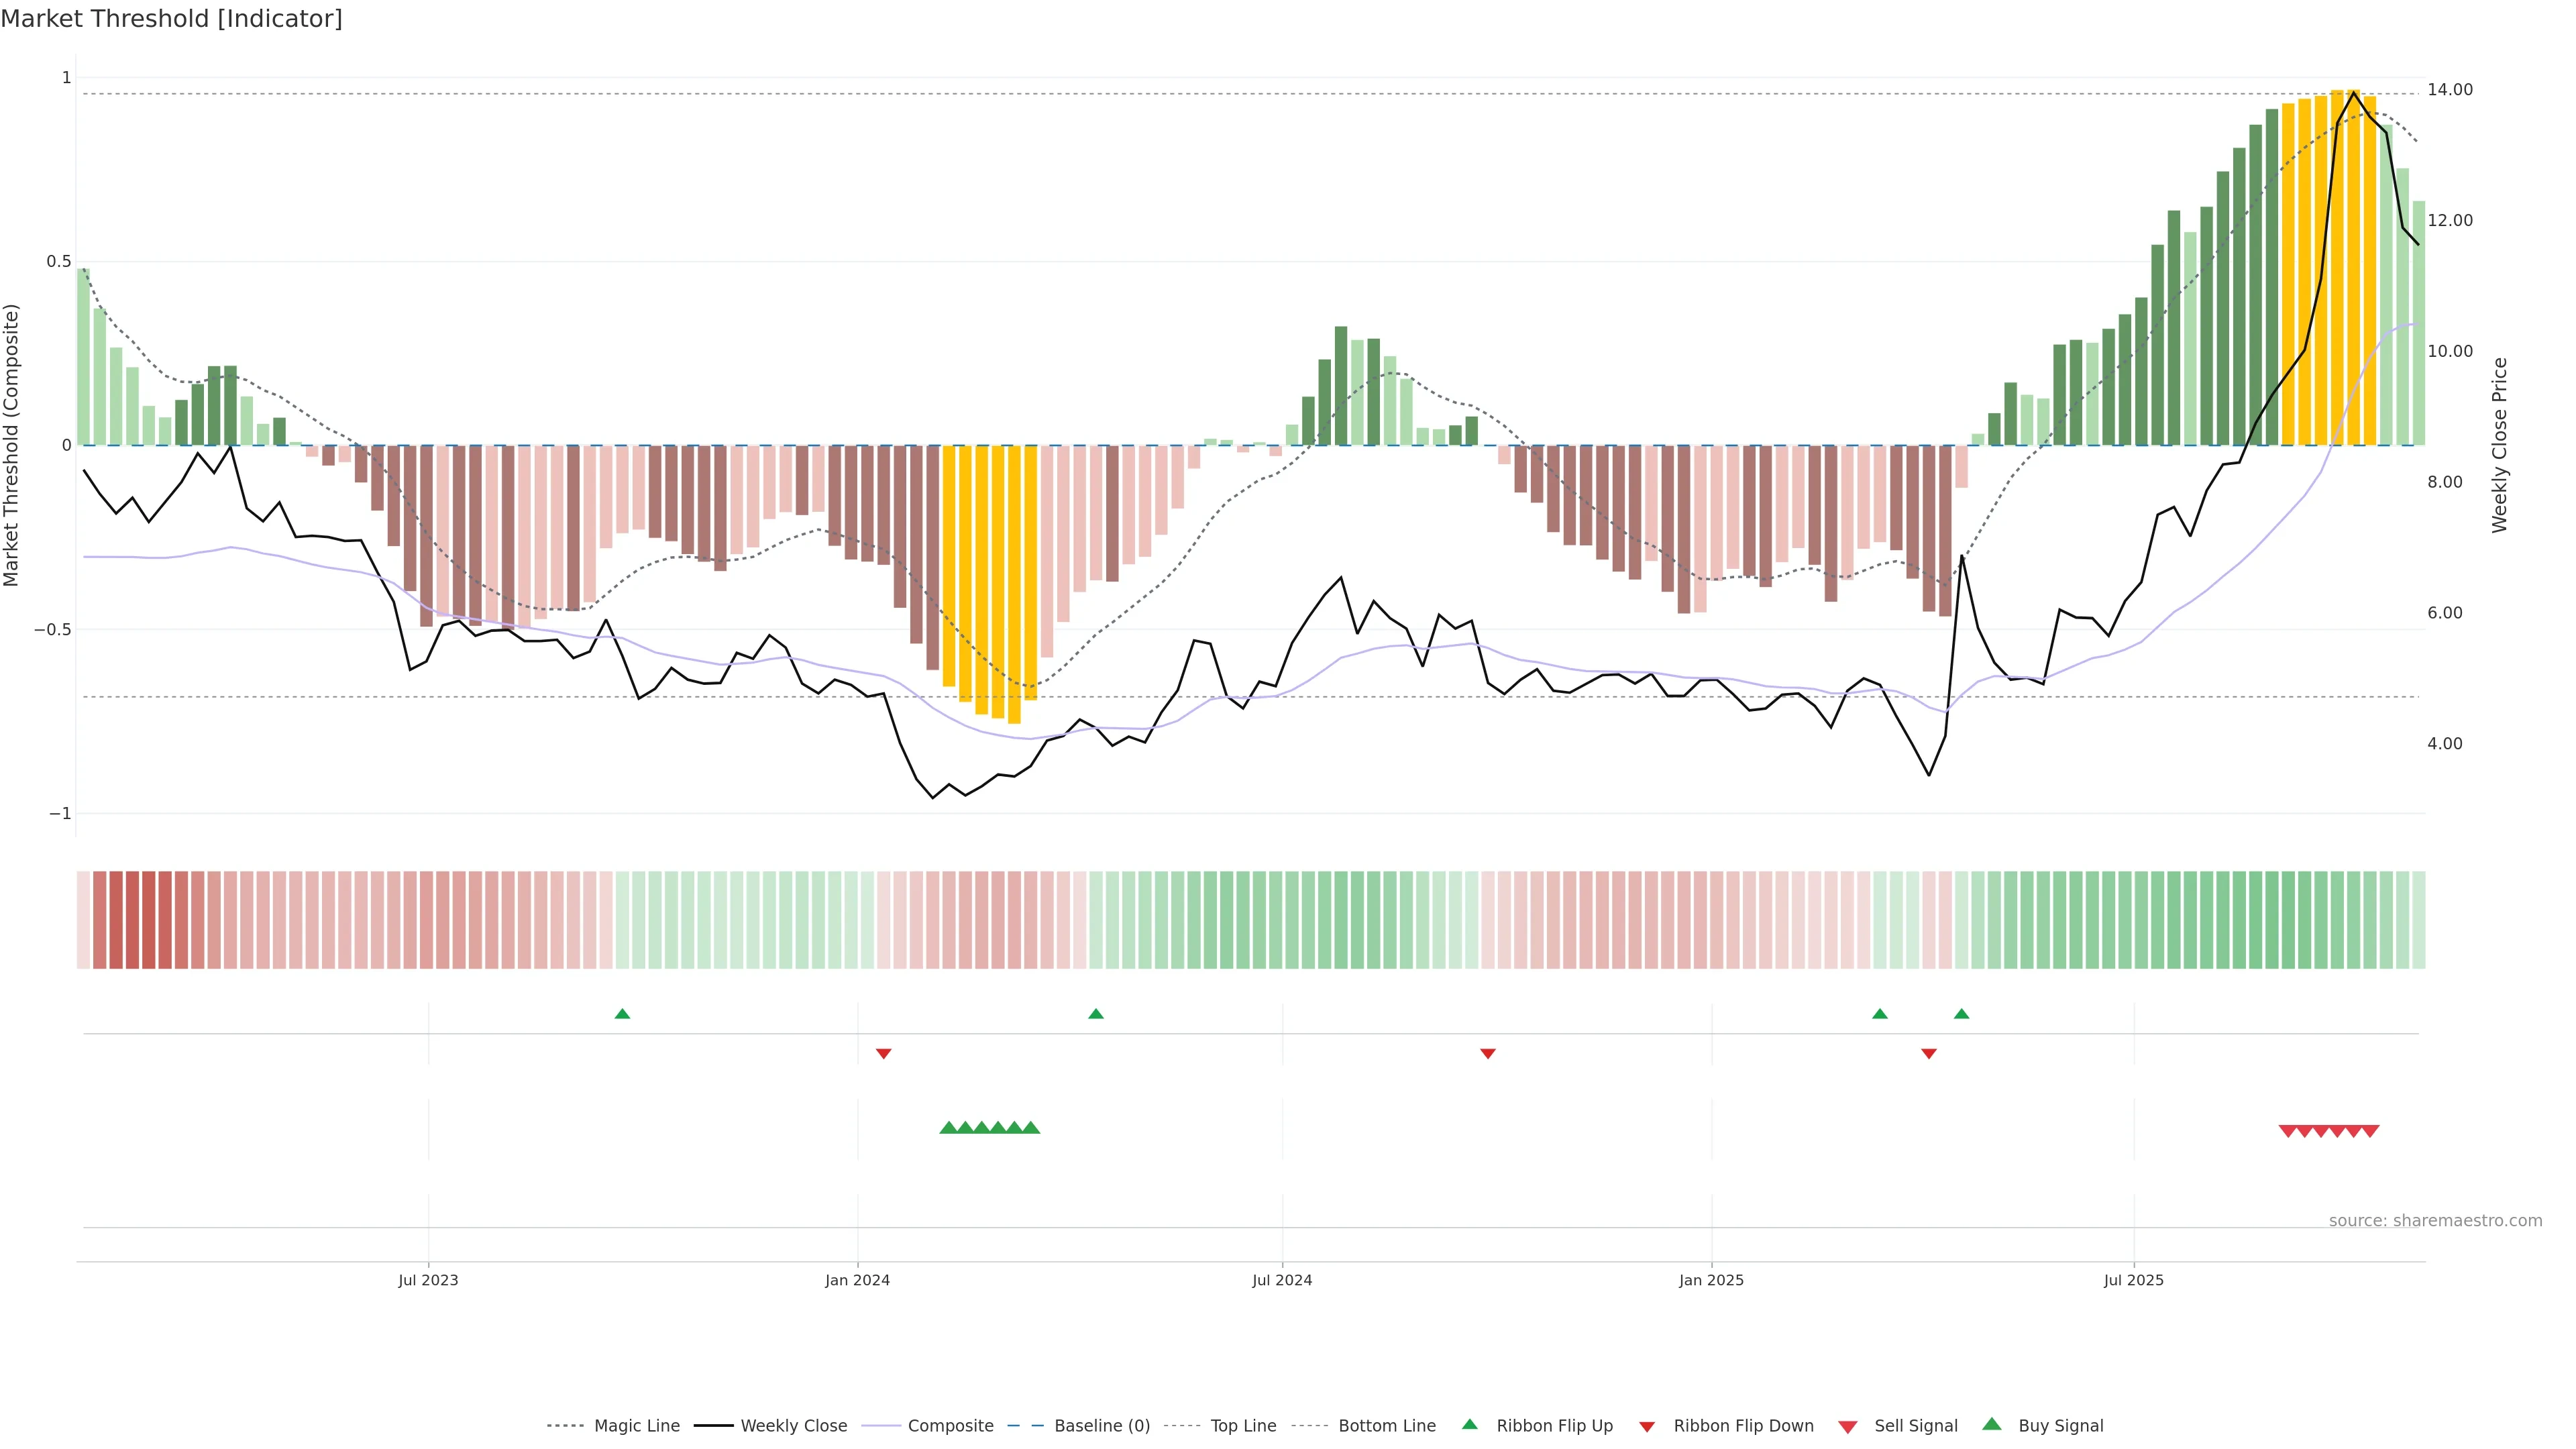Click Ribbon Flip Up legend triangle icon
This screenshot has width=2576, height=1449.
(x=1469, y=1424)
